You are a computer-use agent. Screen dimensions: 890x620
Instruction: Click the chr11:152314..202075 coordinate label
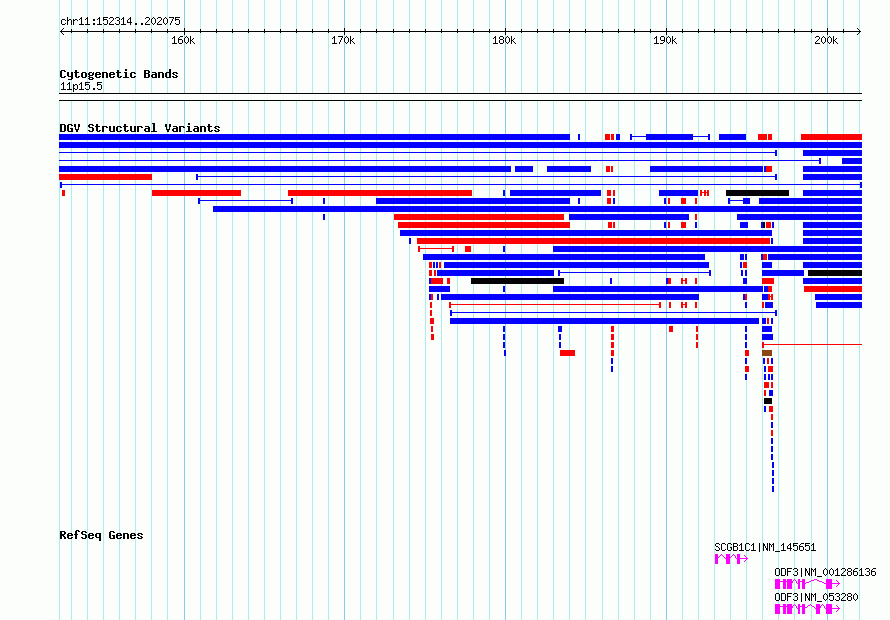point(120,21)
